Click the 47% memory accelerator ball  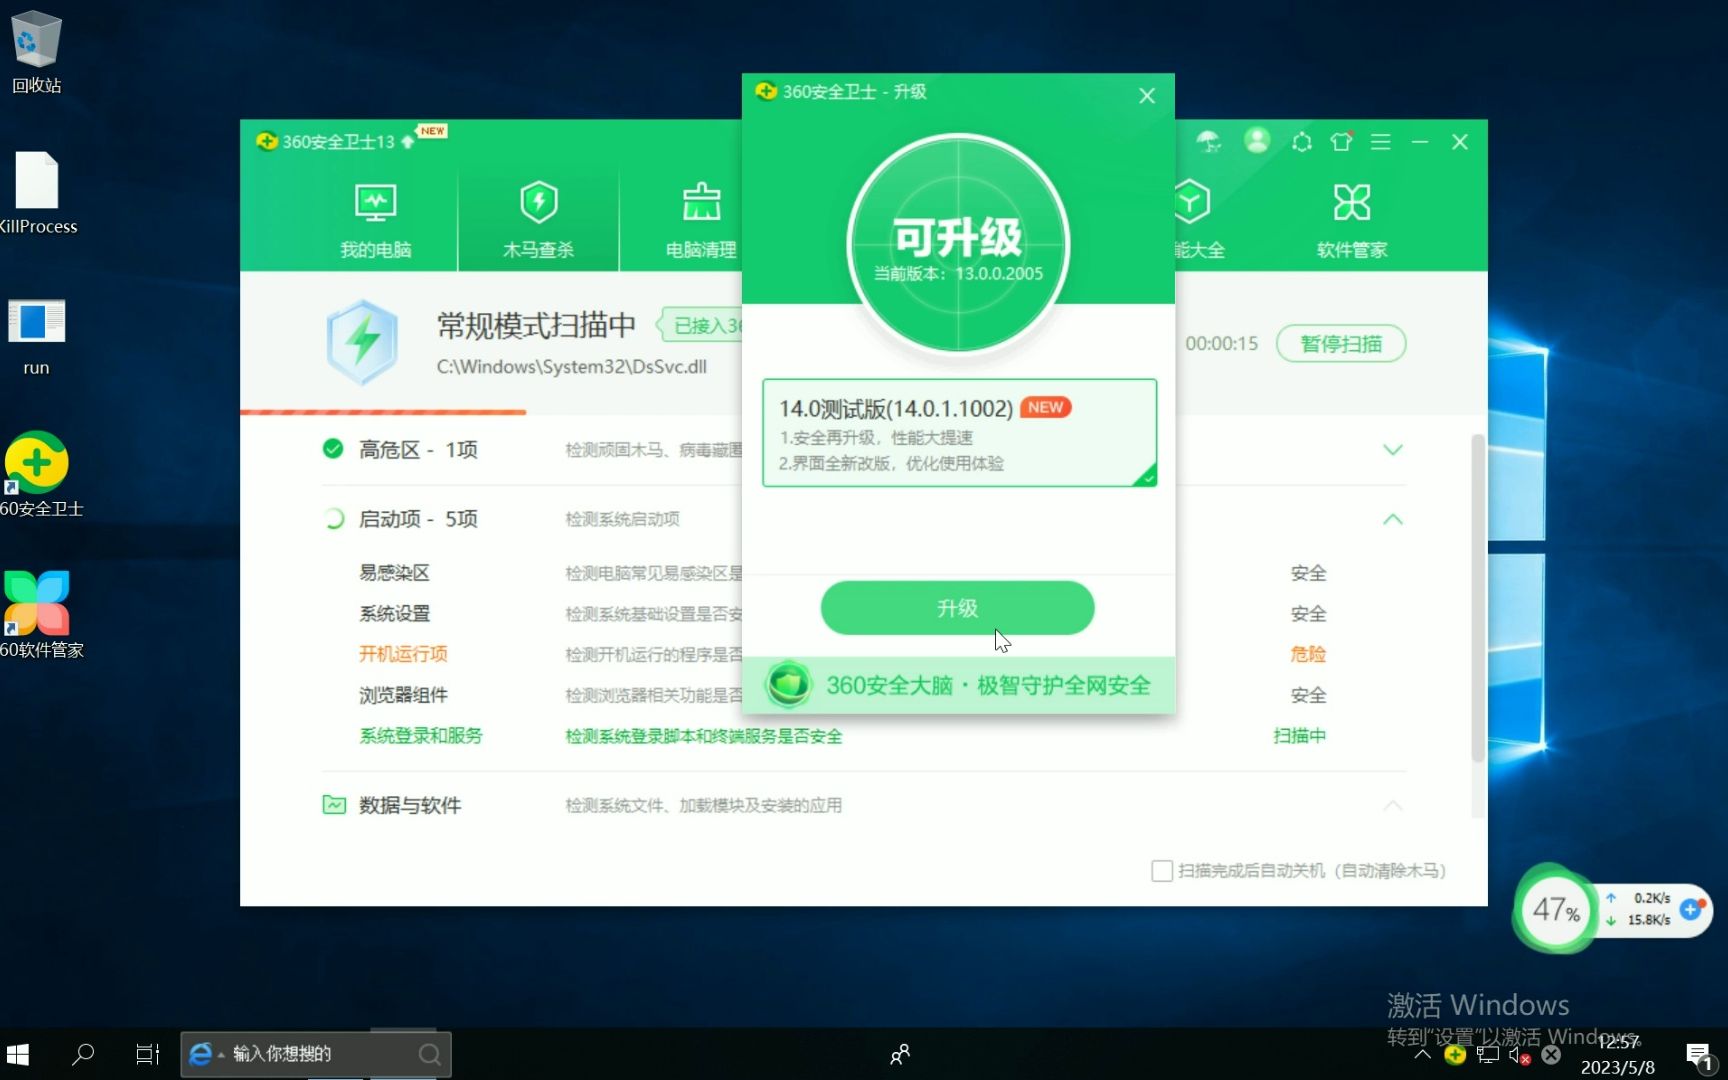pos(1556,910)
